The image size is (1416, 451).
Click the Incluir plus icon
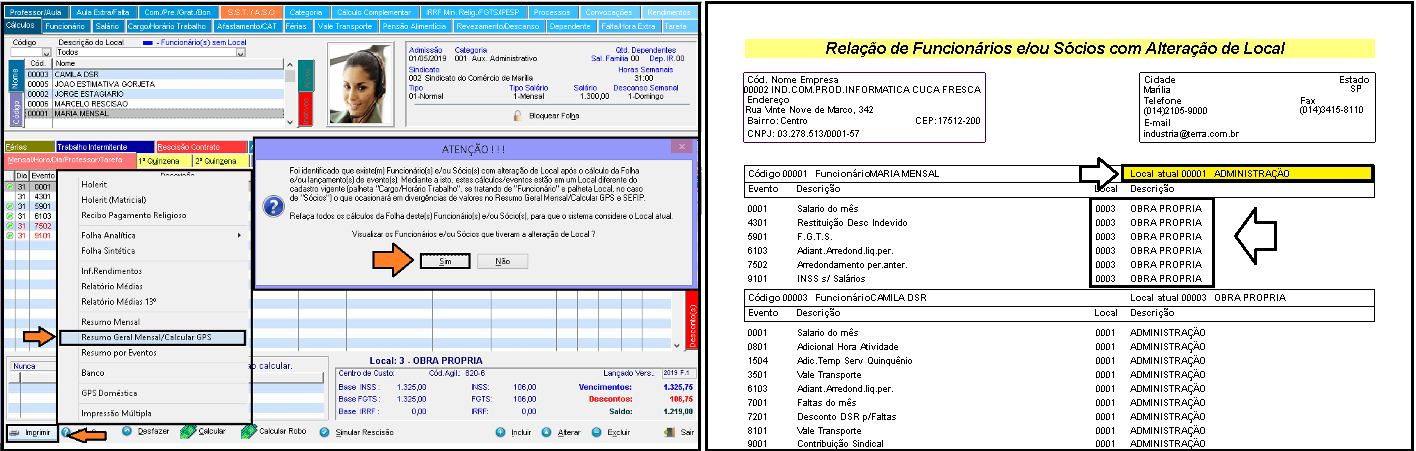pyautogui.click(x=501, y=432)
